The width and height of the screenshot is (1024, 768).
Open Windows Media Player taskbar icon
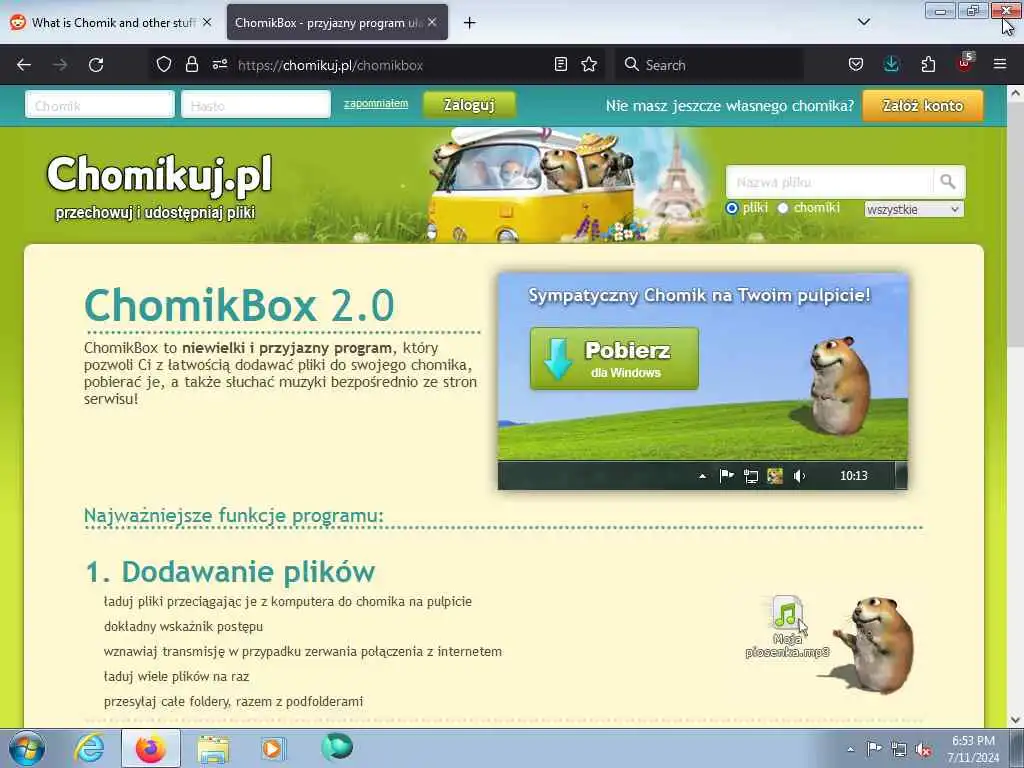273,748
